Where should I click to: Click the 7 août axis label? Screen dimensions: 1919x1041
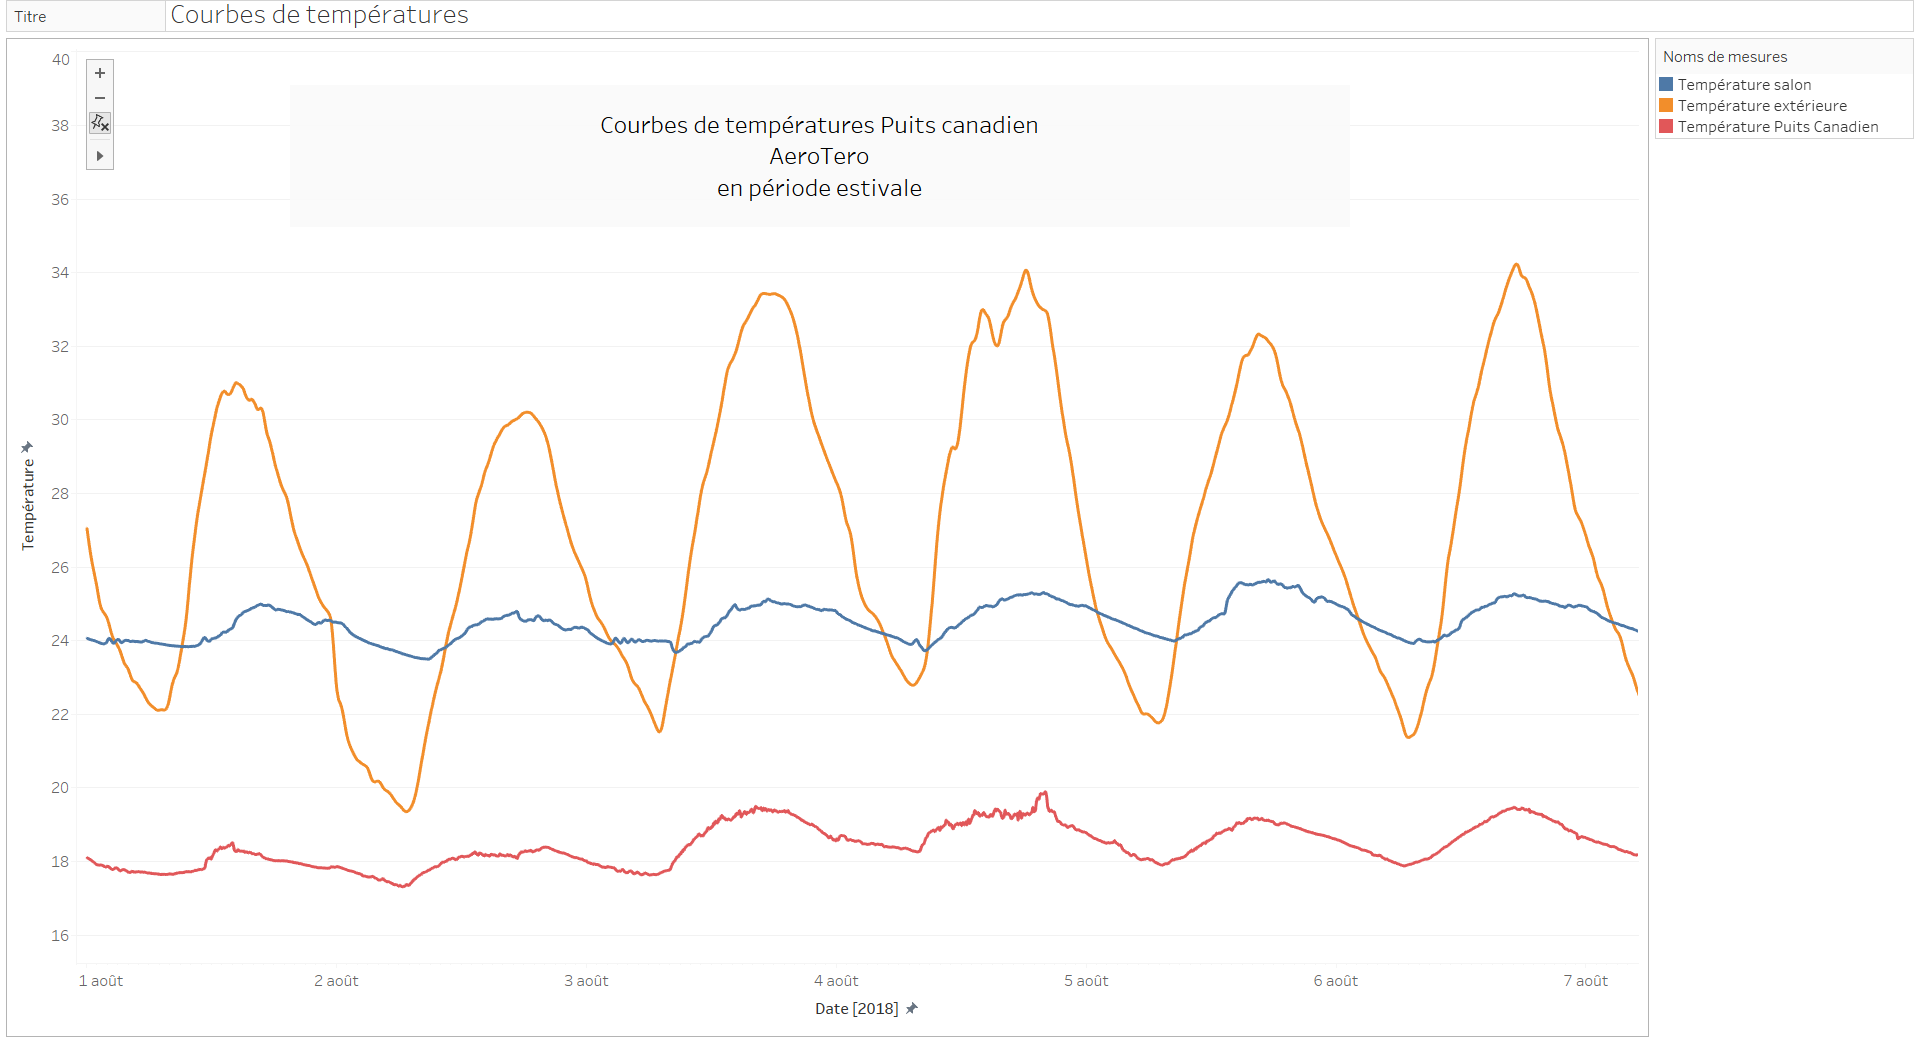click(1586, 981)
